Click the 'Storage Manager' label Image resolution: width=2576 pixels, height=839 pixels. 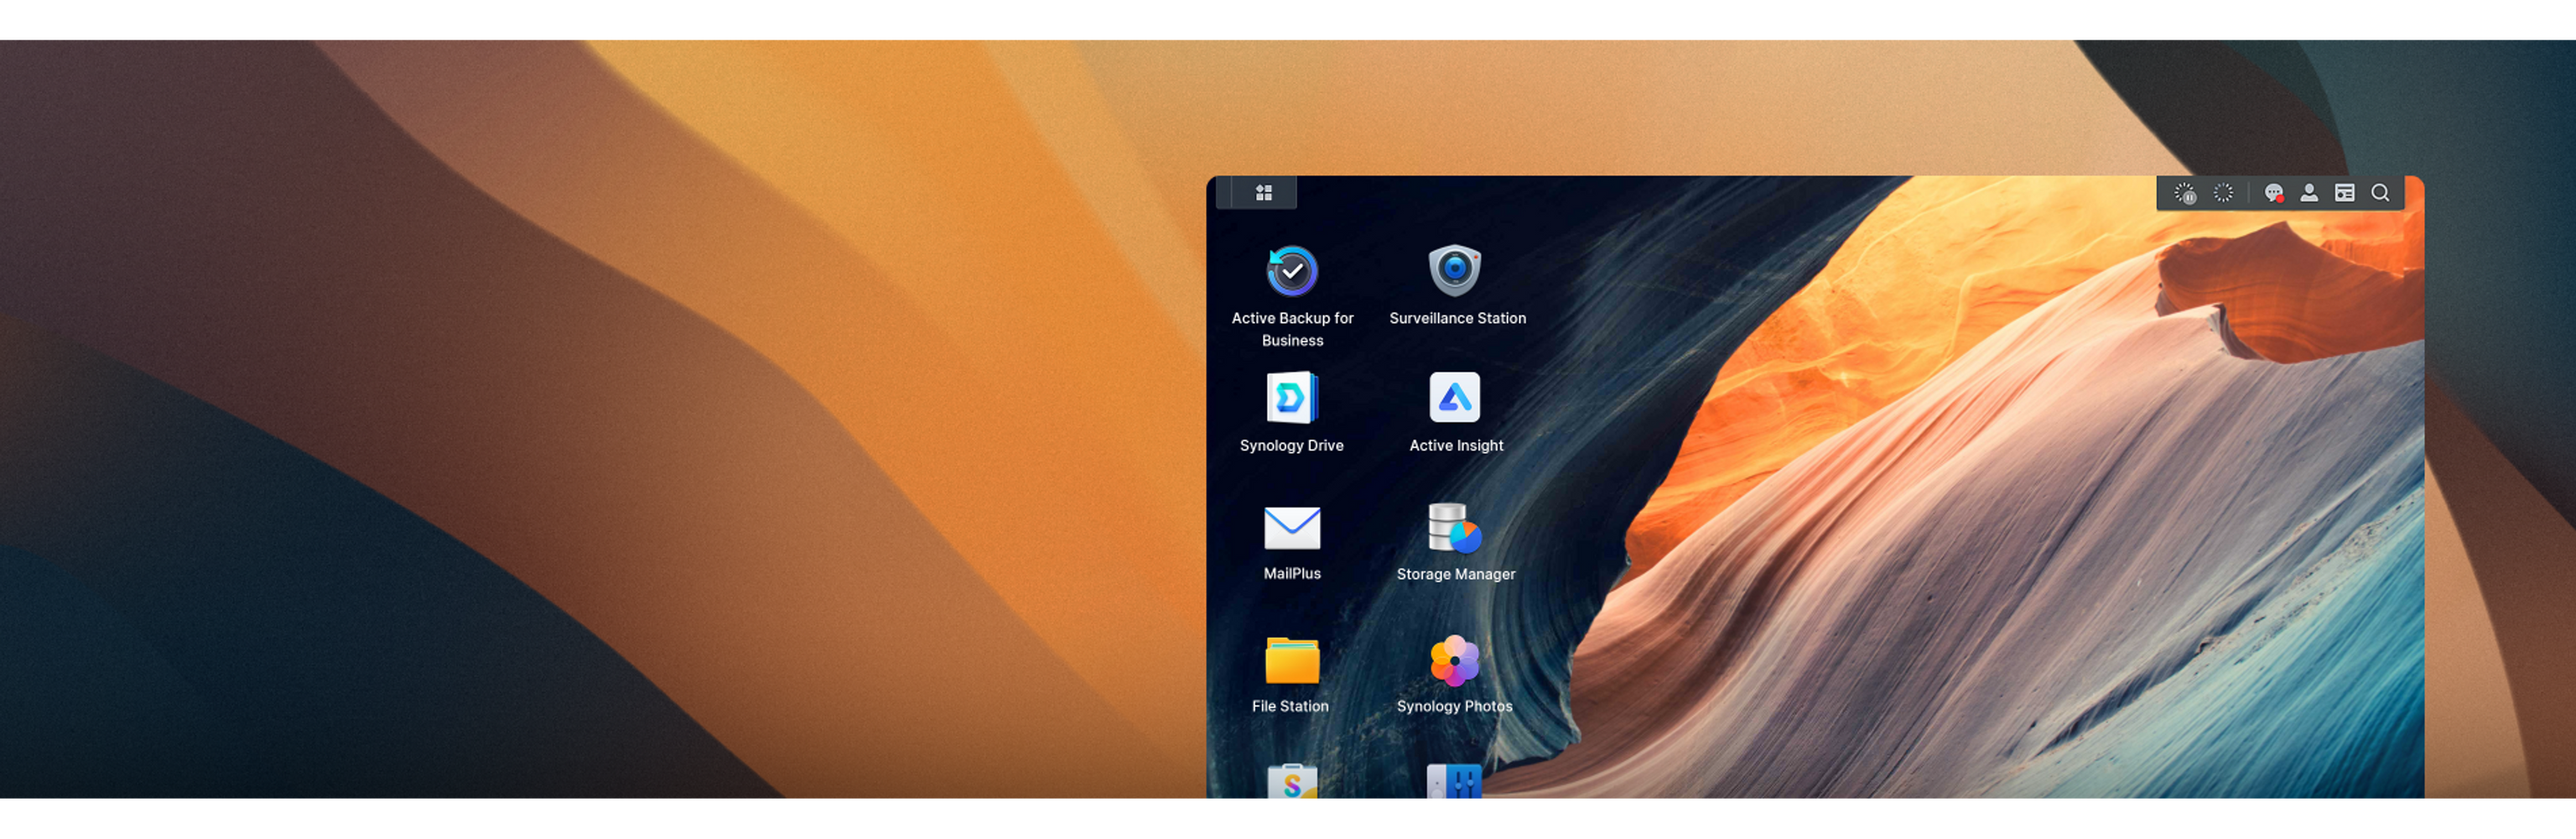coord(1456,574)
